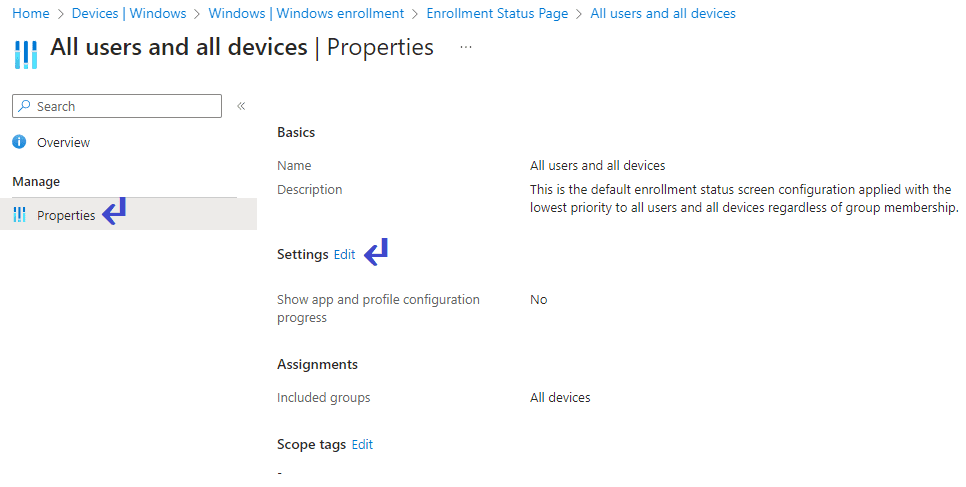The width and height of the screenshot is (966, 487).
Task: Click the All users and all devices page title
Action: coord(179,47)
